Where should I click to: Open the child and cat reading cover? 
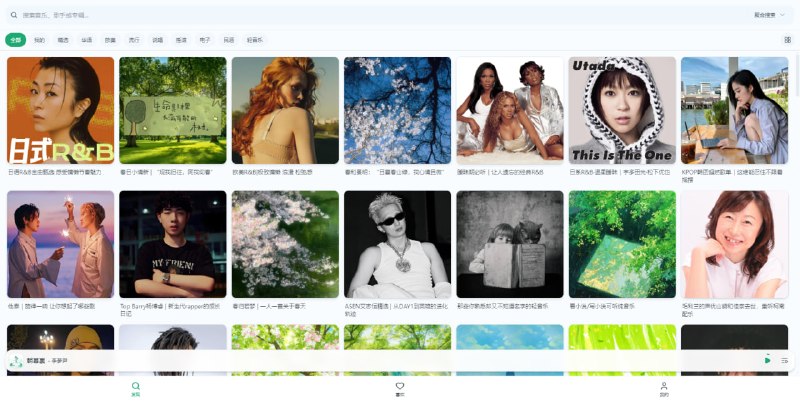click(x=510, y=244)
